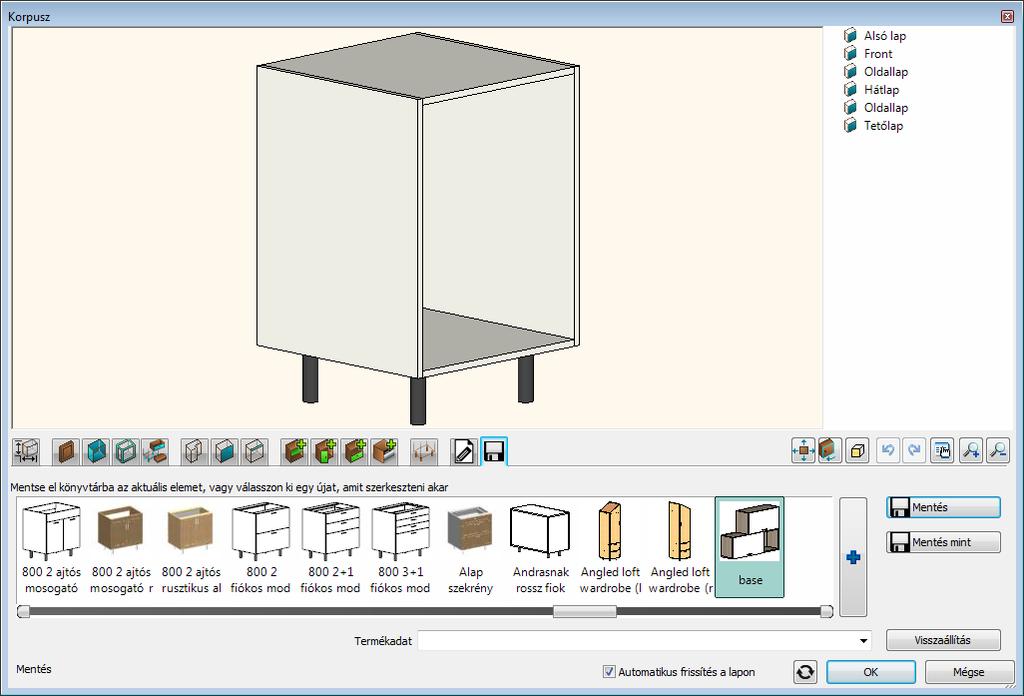Choose the solid teal cube tool
Screen dimensions: 1024x696
(96, 451)
